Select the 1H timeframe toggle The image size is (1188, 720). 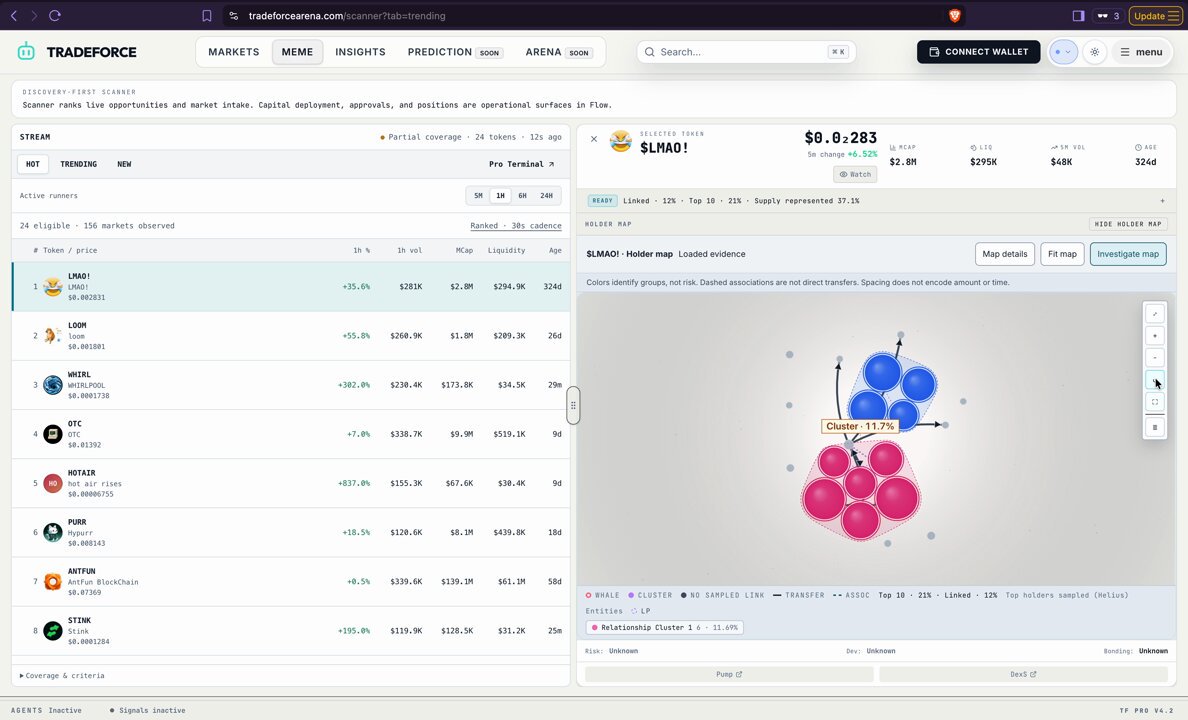[x=500, y=196]
